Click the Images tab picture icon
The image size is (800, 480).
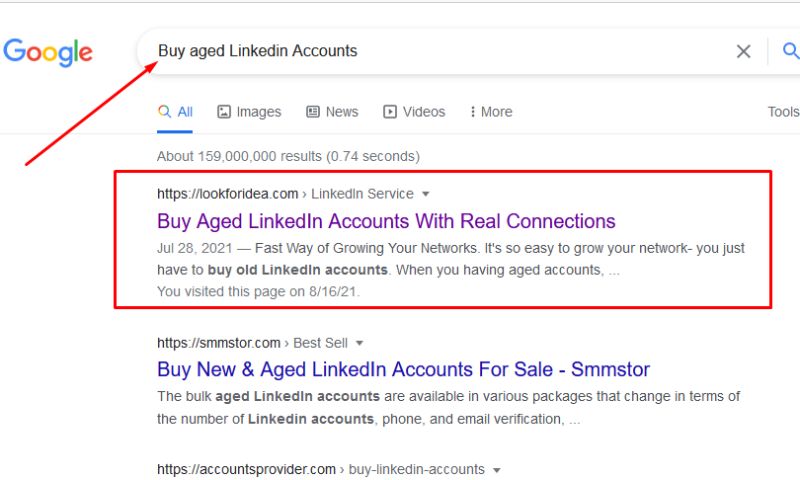(x=224, y=112)
